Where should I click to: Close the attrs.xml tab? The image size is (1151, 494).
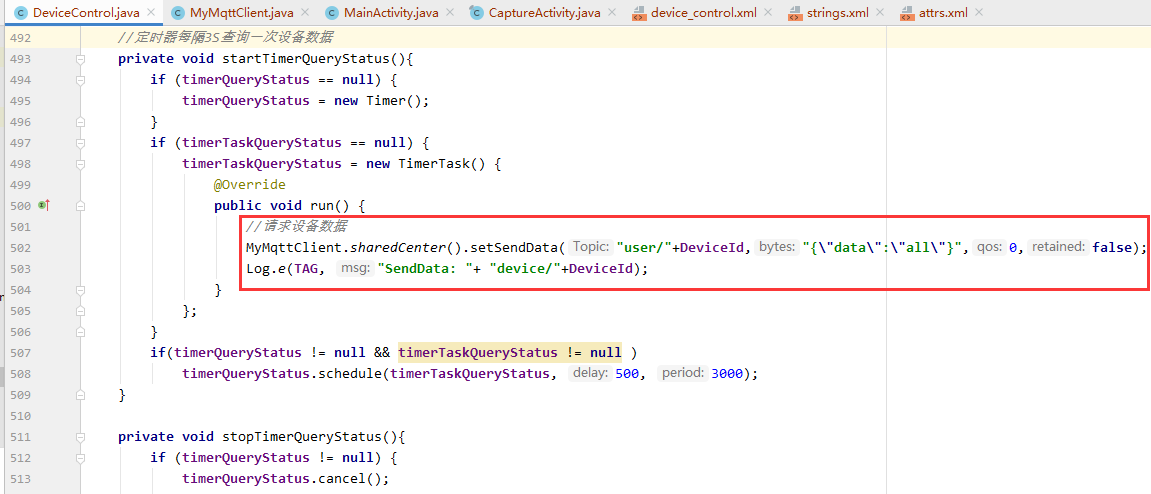click(981, 12)
